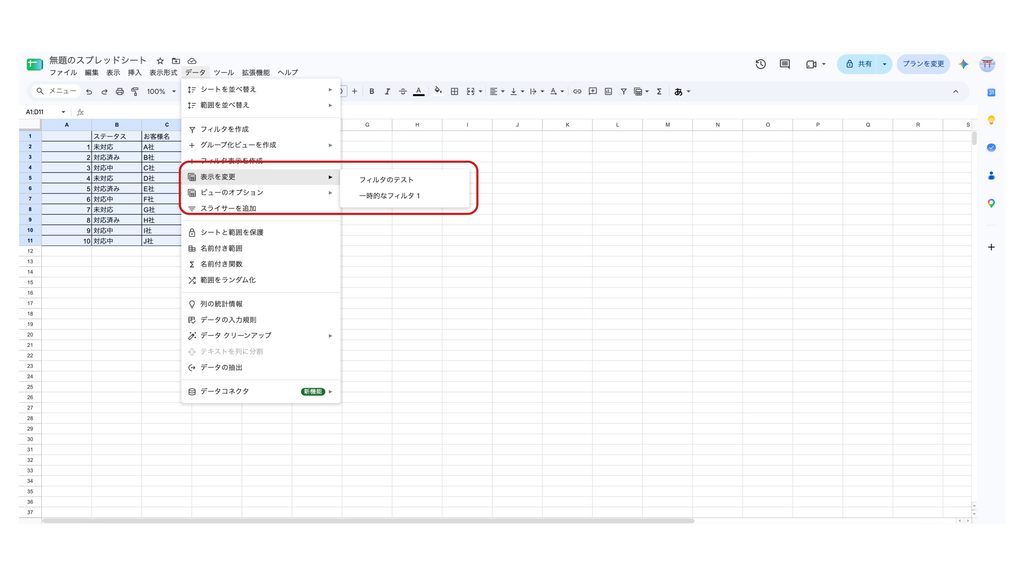Click the 共有 share button

click(x=858, y=64)
